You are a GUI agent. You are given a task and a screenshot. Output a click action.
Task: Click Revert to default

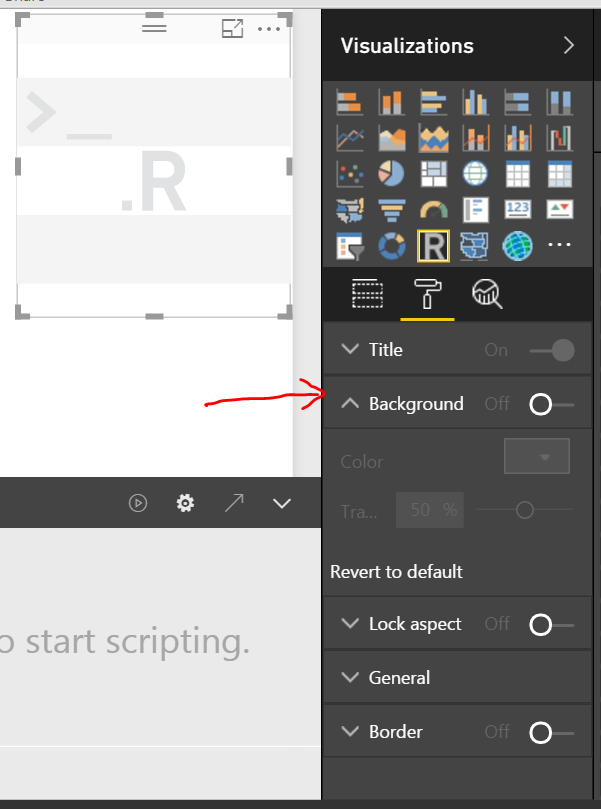pos(396,572)
